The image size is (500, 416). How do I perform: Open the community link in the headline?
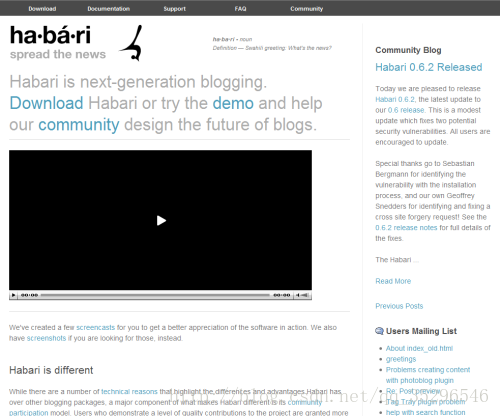pyautogui.click(x=79, y=125)
